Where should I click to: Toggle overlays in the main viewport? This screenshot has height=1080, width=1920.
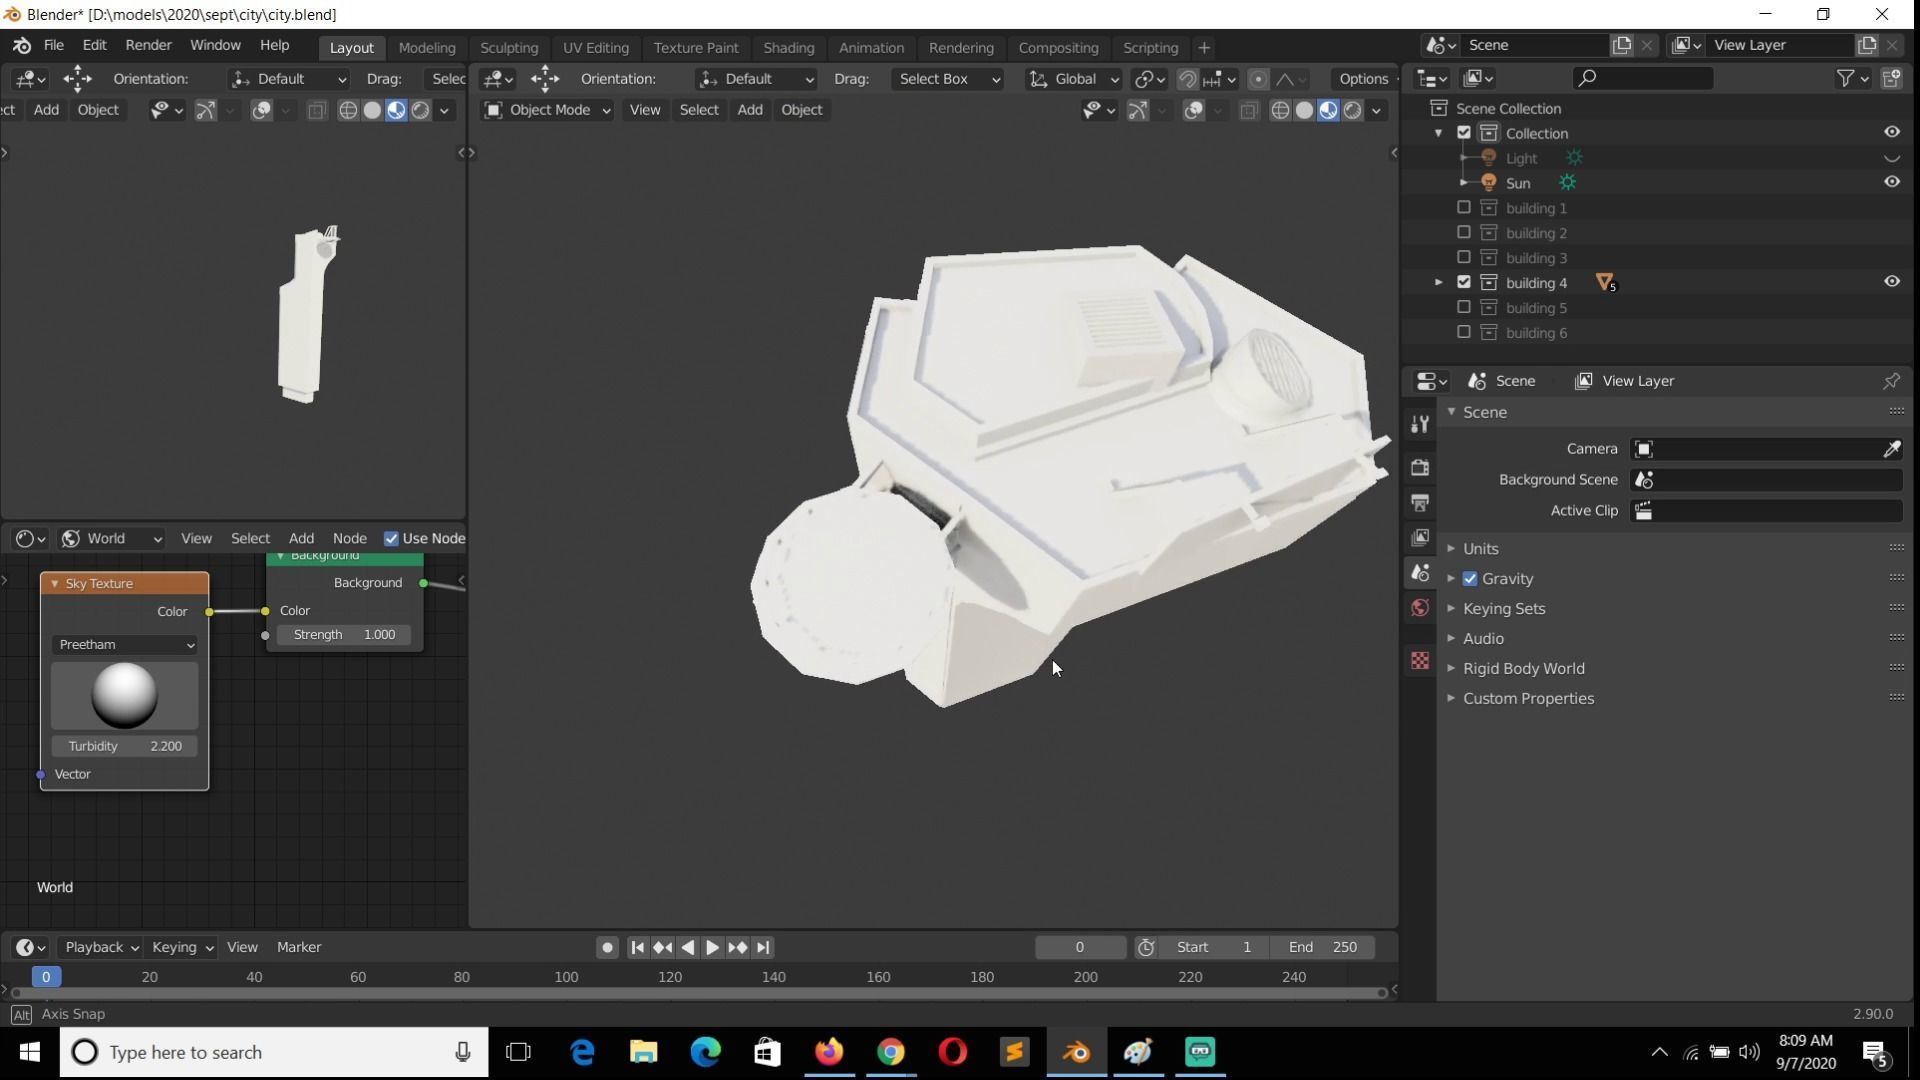click(x=1193, y=110)
